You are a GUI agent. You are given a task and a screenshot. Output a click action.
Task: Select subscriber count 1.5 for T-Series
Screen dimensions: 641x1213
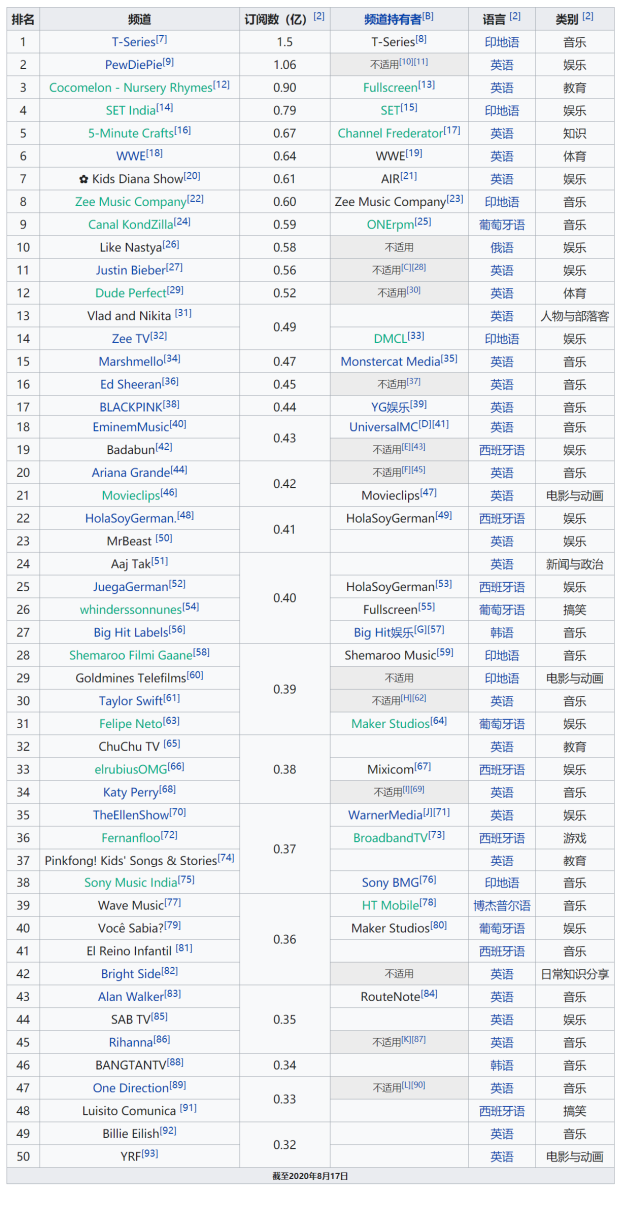(285, 42)
